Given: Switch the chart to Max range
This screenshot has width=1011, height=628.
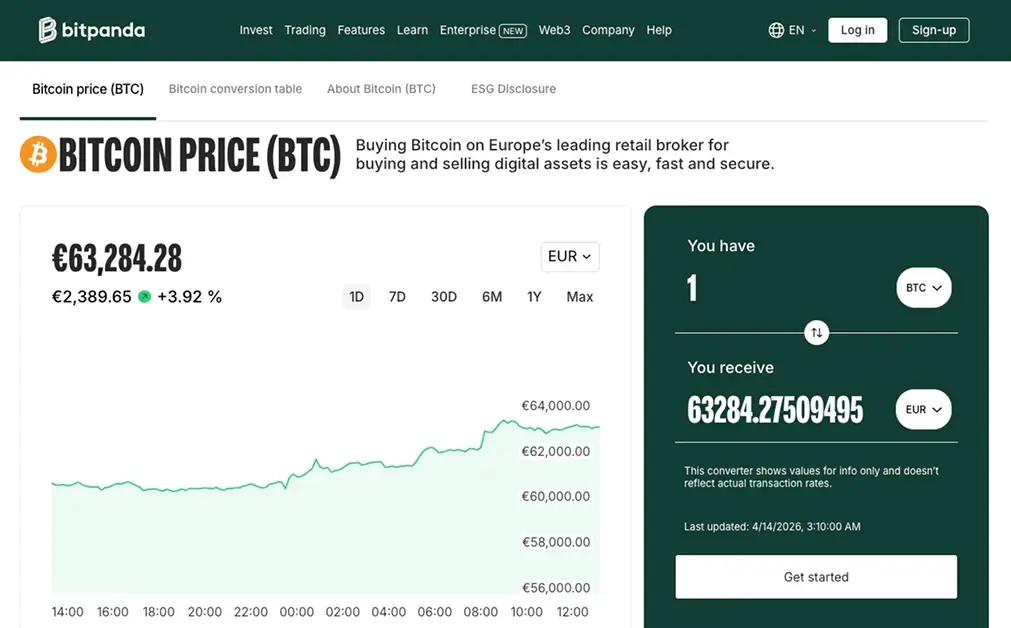Looking at the screenshot, I should (579, 296).
